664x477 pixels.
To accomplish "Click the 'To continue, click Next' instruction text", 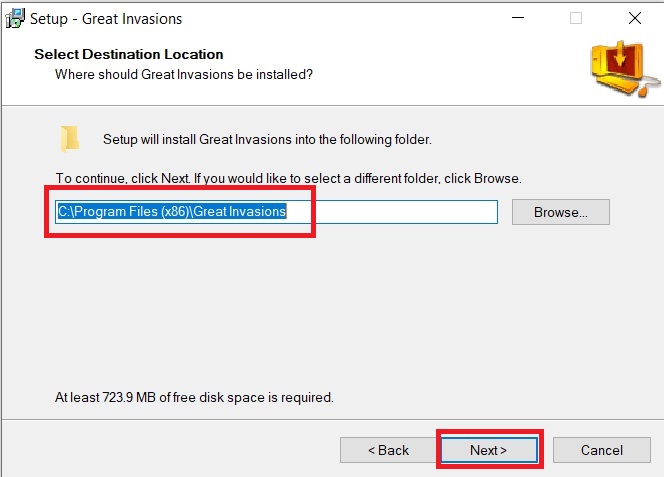I will [288, 178].
